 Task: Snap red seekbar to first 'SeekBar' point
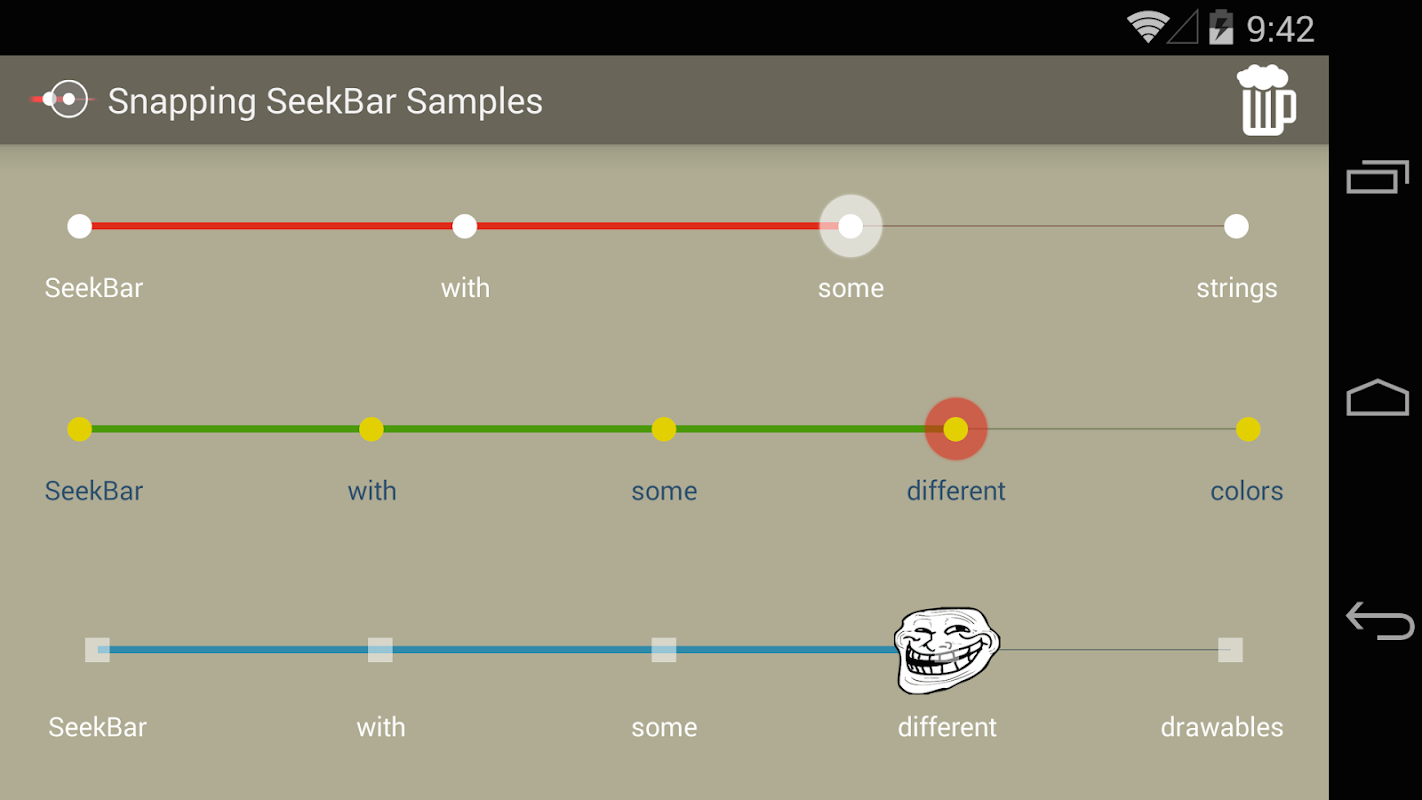tap(80, 226)
